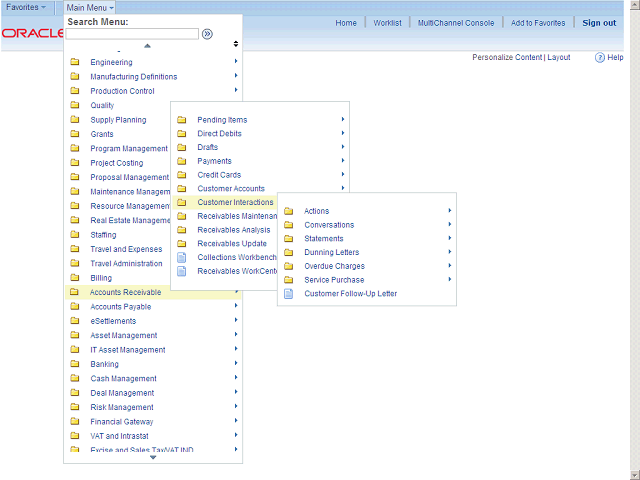Image resolution: width=640 pixels, height=480 pixels.
Task: Click the Sign out link
Action: point(599,23)
